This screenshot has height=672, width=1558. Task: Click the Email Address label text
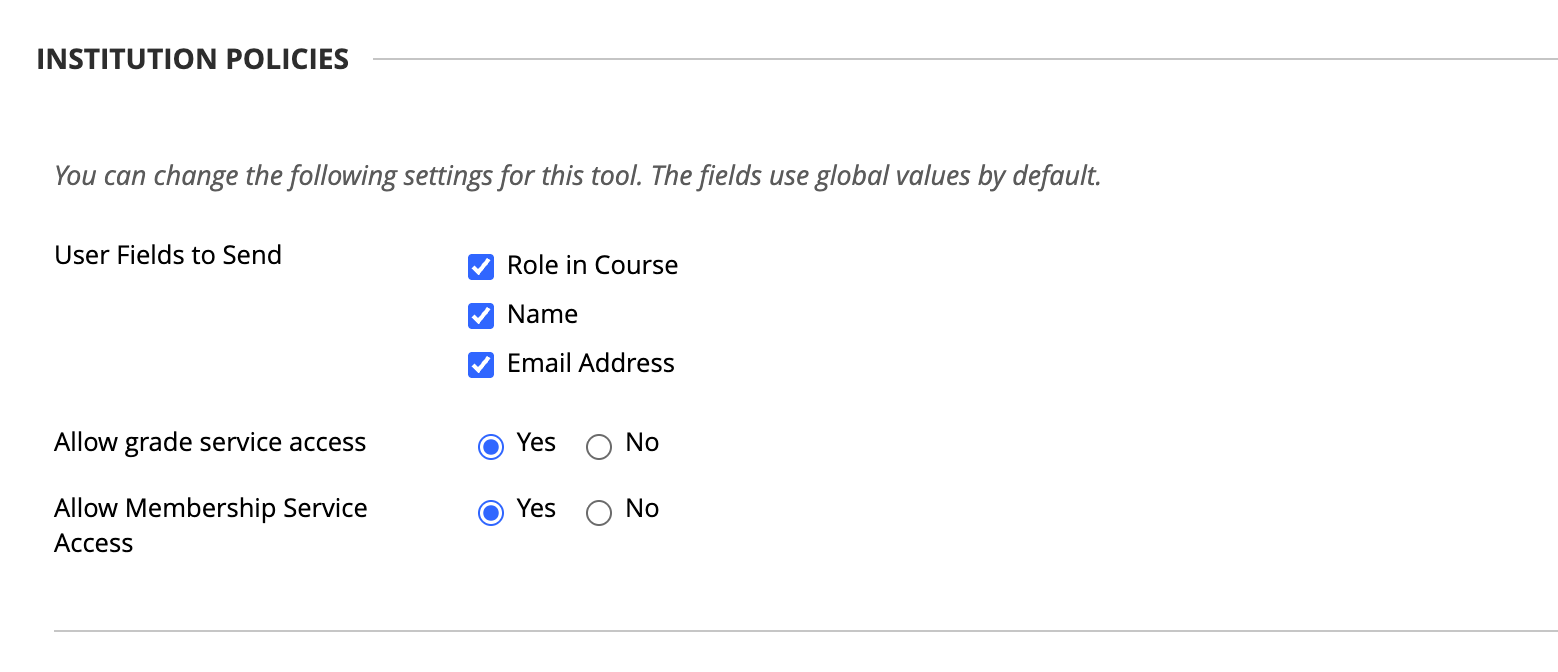pyautogui.click(x=591, y=363)
